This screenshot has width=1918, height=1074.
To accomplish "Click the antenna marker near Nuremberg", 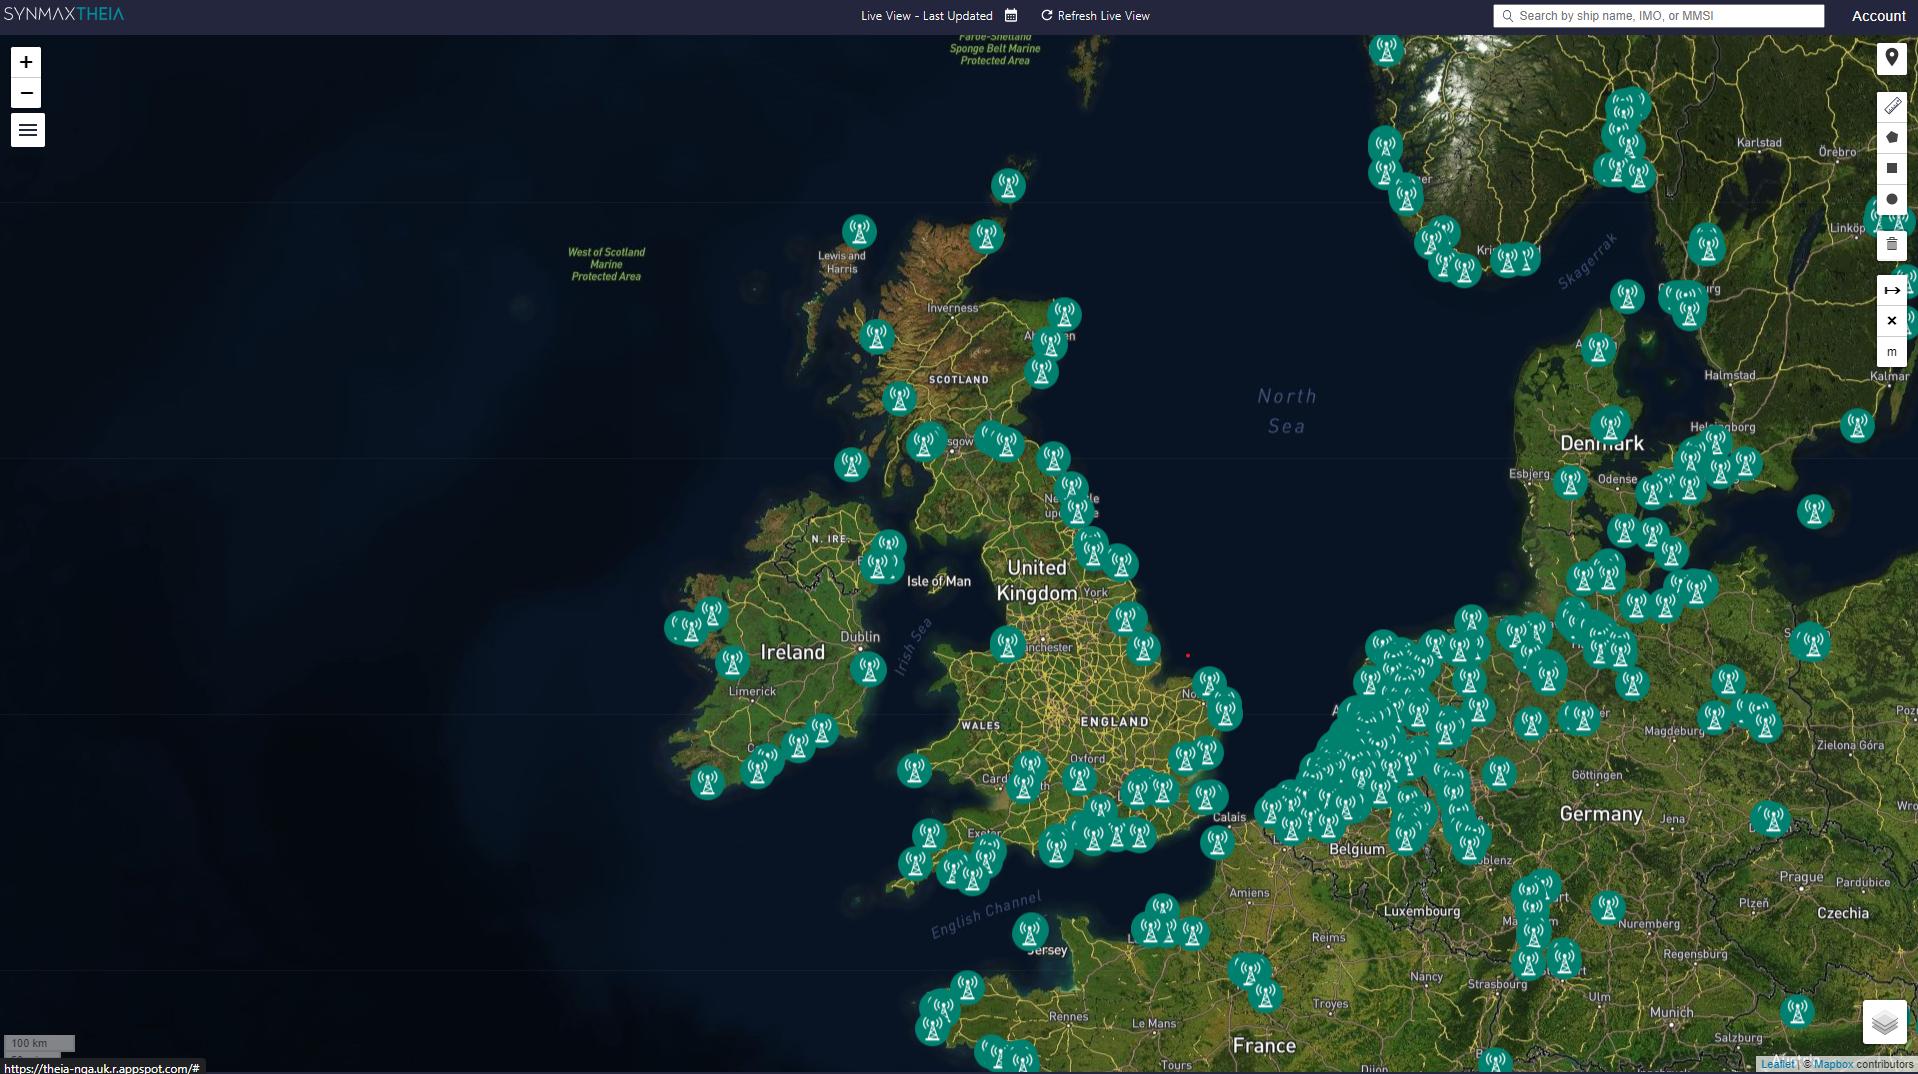I will [x=1608, y=907].
